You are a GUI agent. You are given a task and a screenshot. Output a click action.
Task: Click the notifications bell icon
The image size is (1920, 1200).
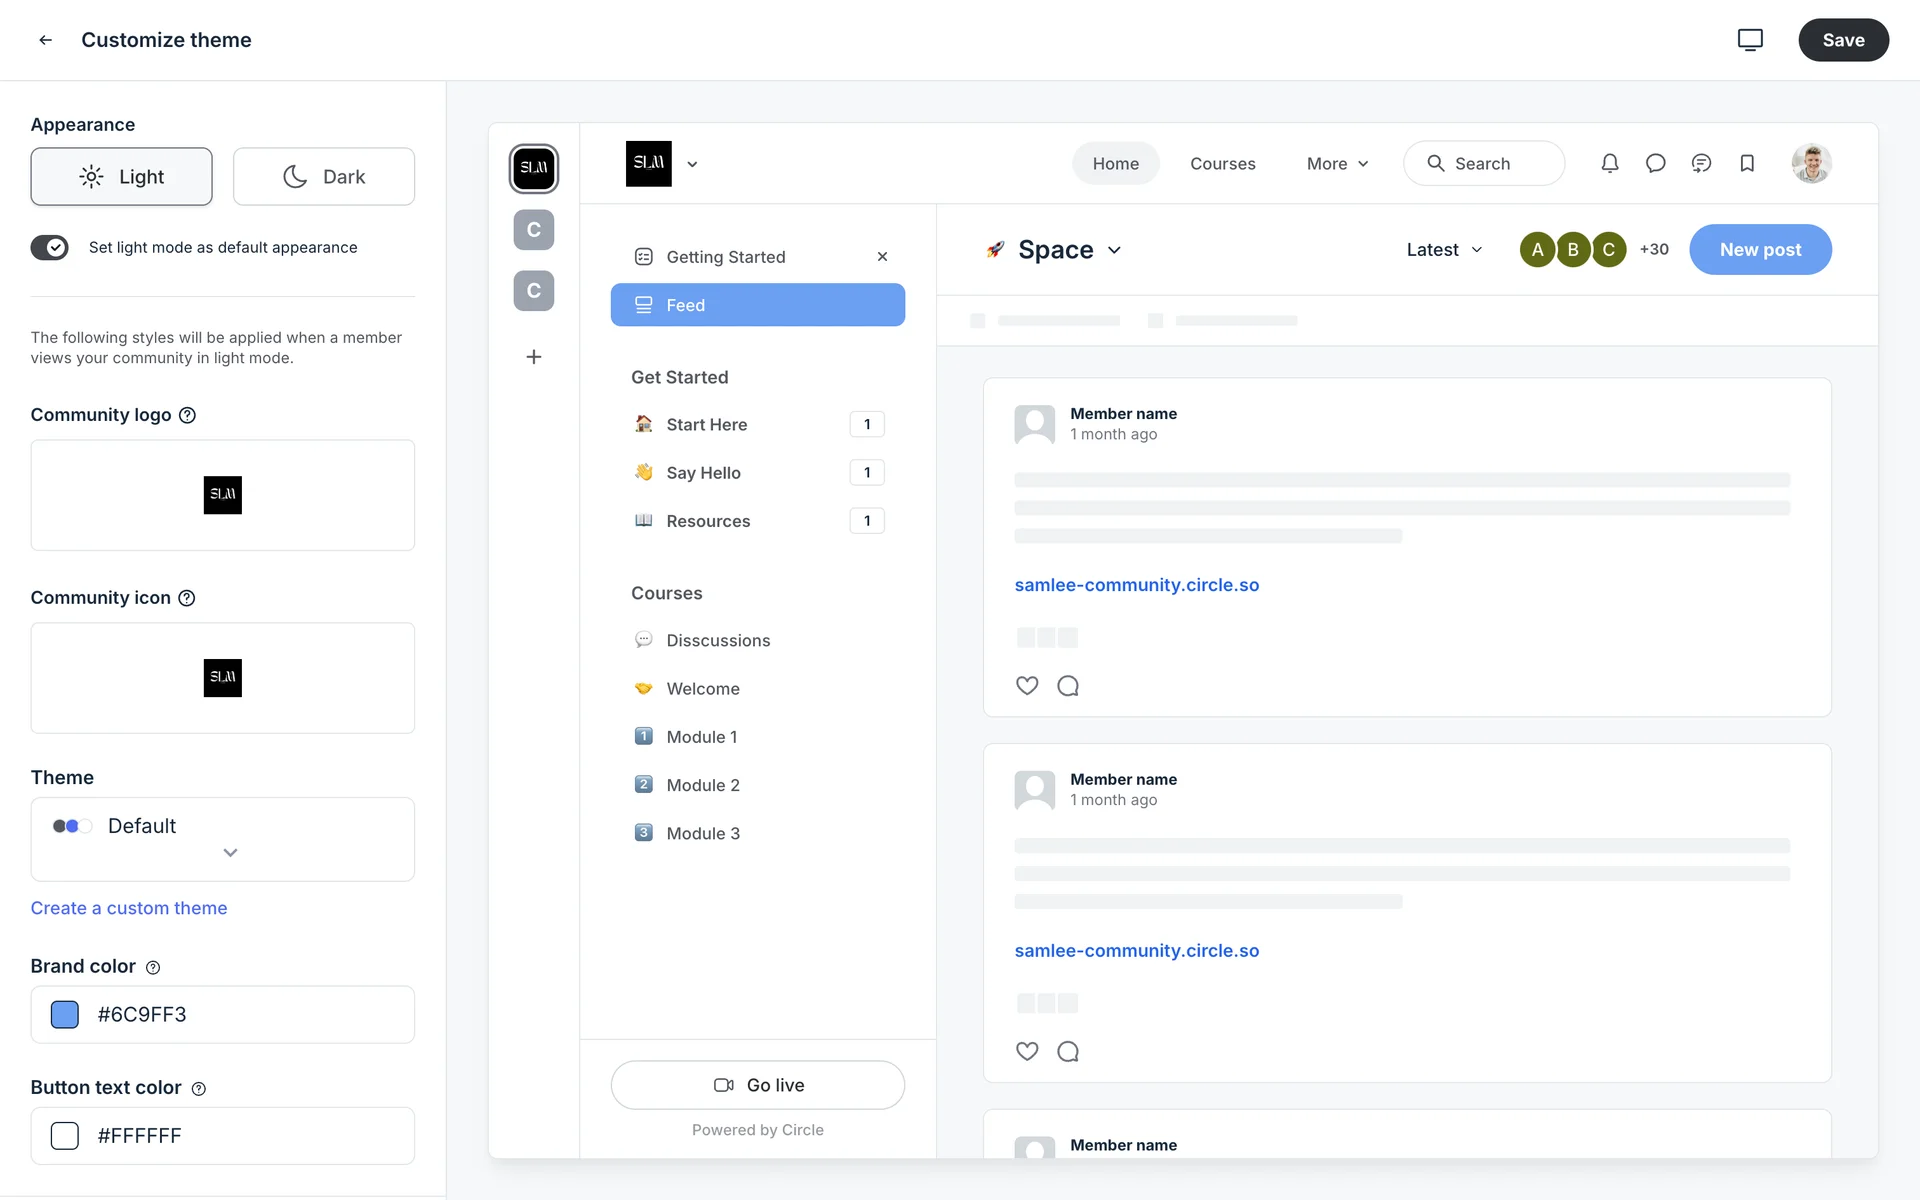click(1609, 163)
